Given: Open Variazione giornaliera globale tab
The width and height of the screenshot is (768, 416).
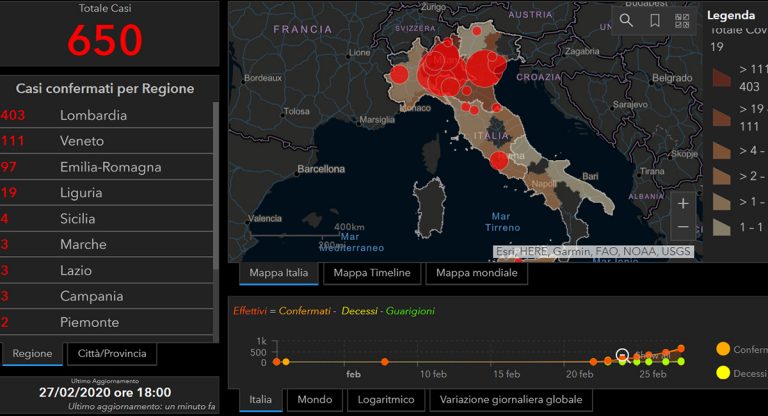Looking at the screenshot, I should click(511, 399).
